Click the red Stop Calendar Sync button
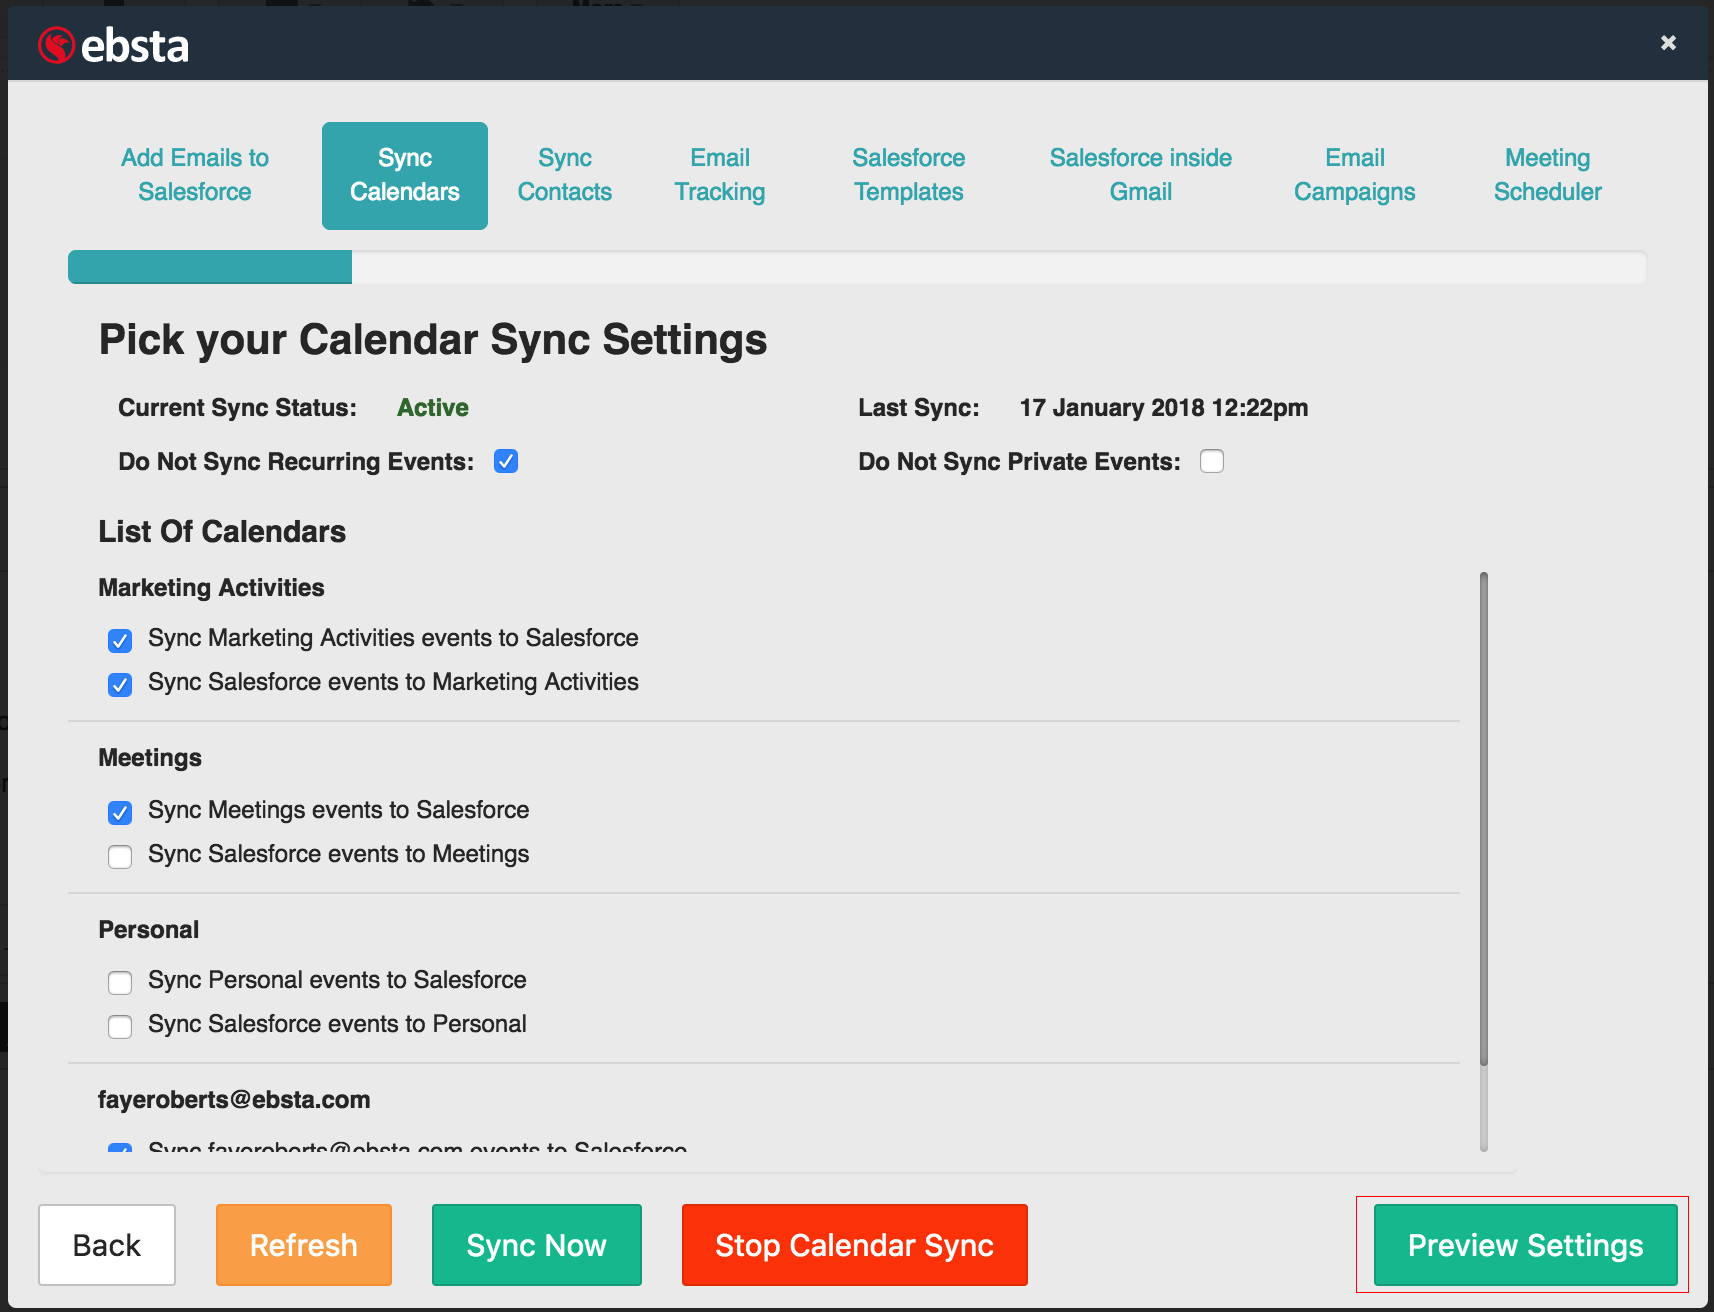 [x=854, y=1245]
